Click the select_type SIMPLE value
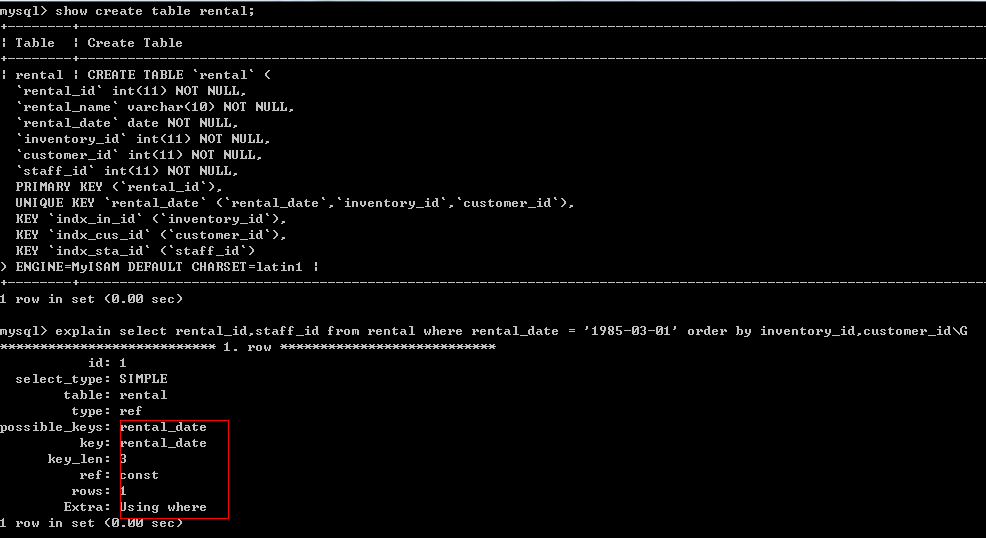Image resolution: width=986 pixels, height=538 pixels. 143,379
